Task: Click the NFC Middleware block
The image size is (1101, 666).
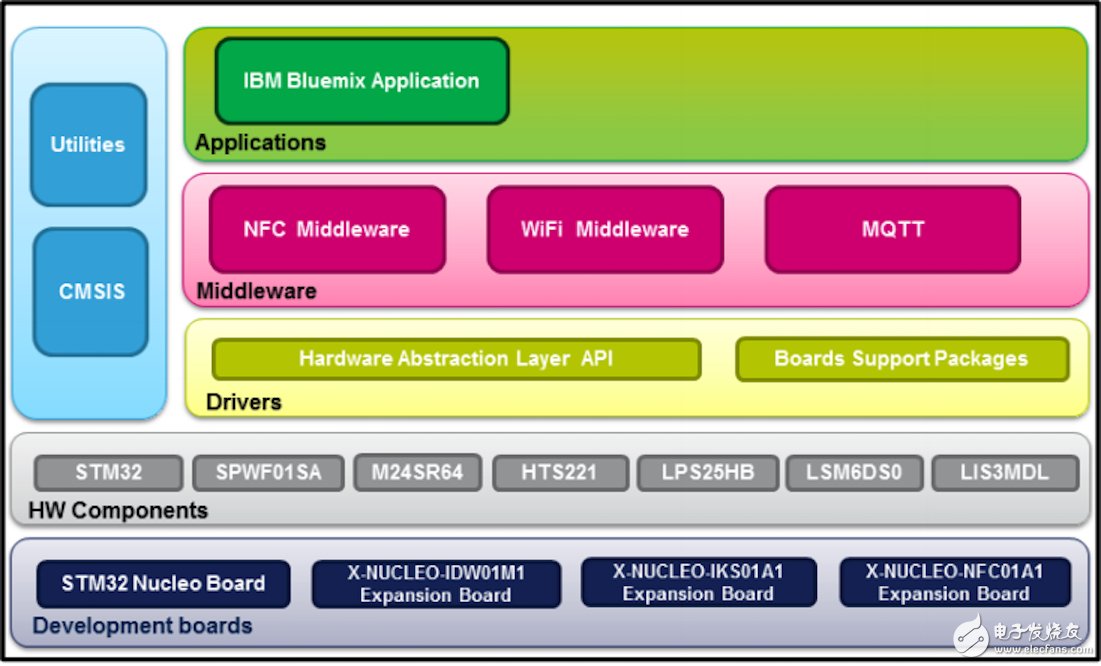Action: [326, 229]
